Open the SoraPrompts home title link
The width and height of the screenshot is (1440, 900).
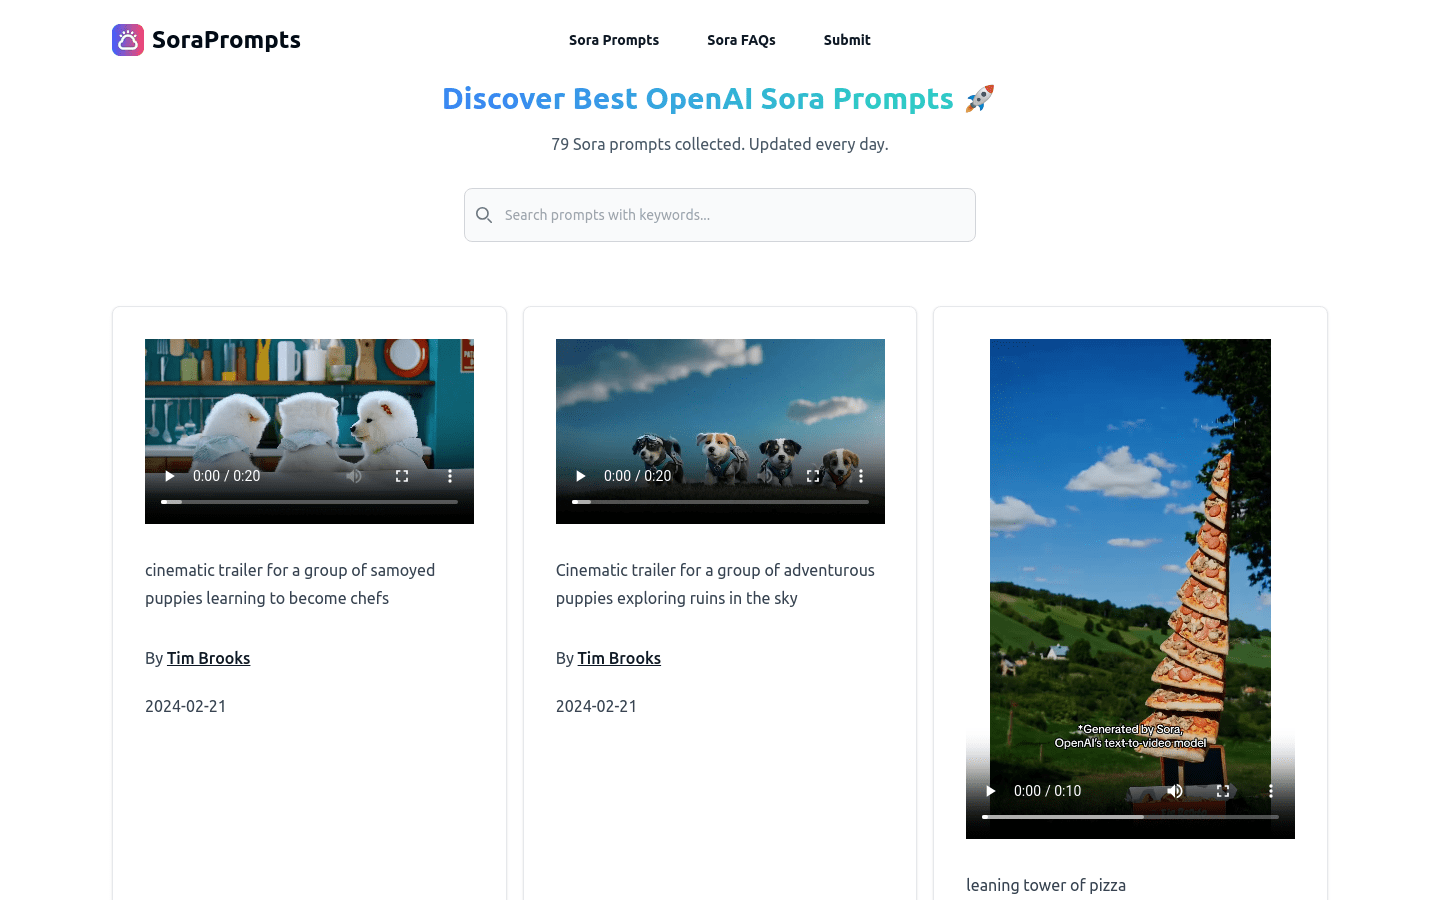click(226, 40)
